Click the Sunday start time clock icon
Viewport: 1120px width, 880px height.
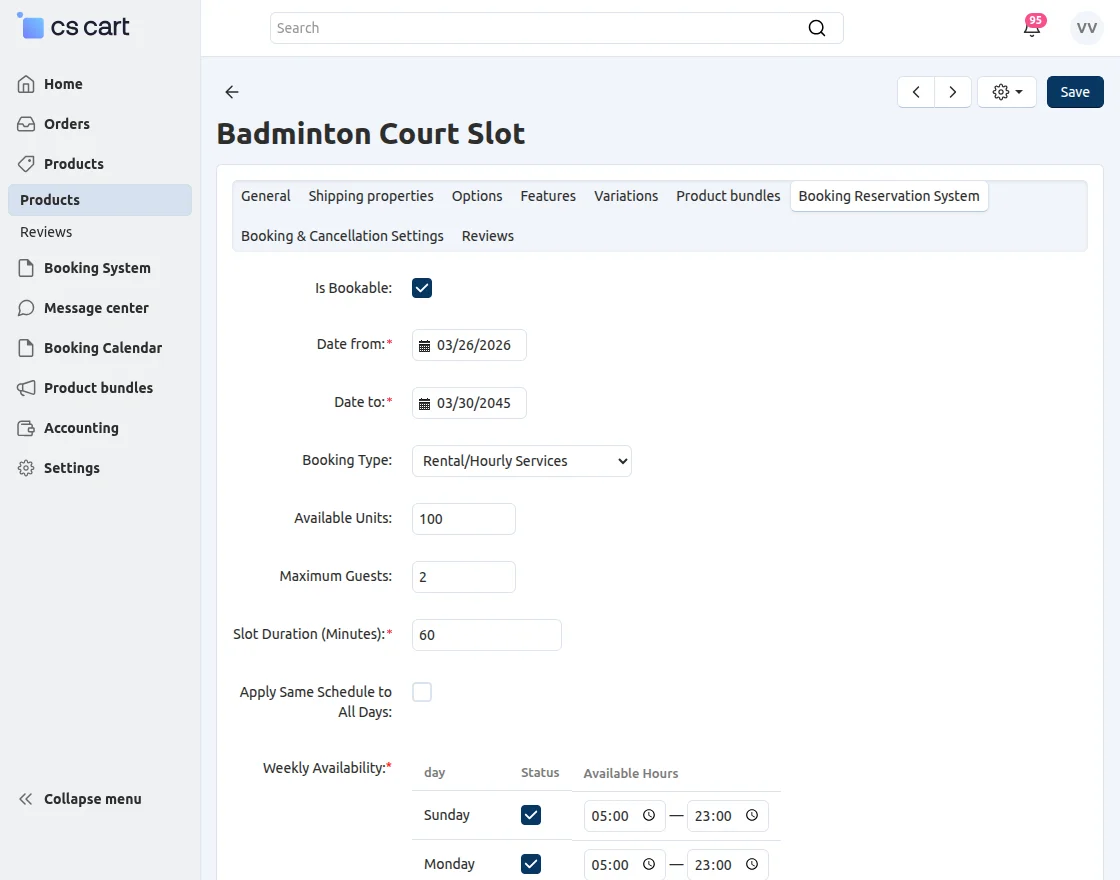point(649,816)
